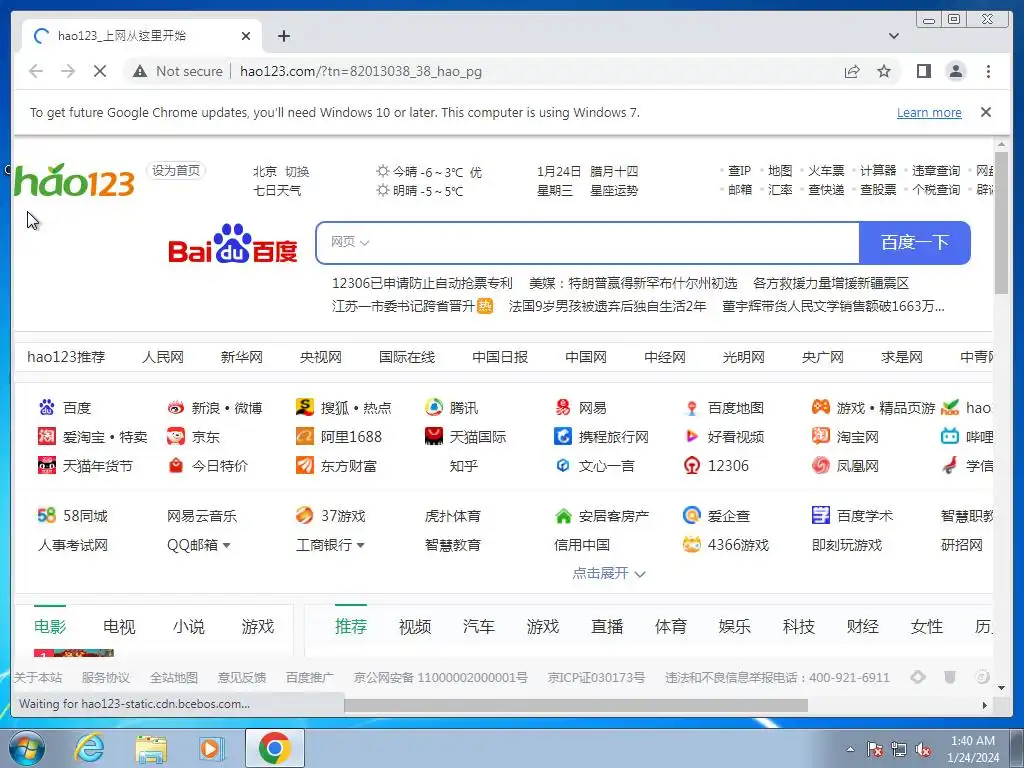
Task: Select the 视频 news tab
Action: point(415,626)
